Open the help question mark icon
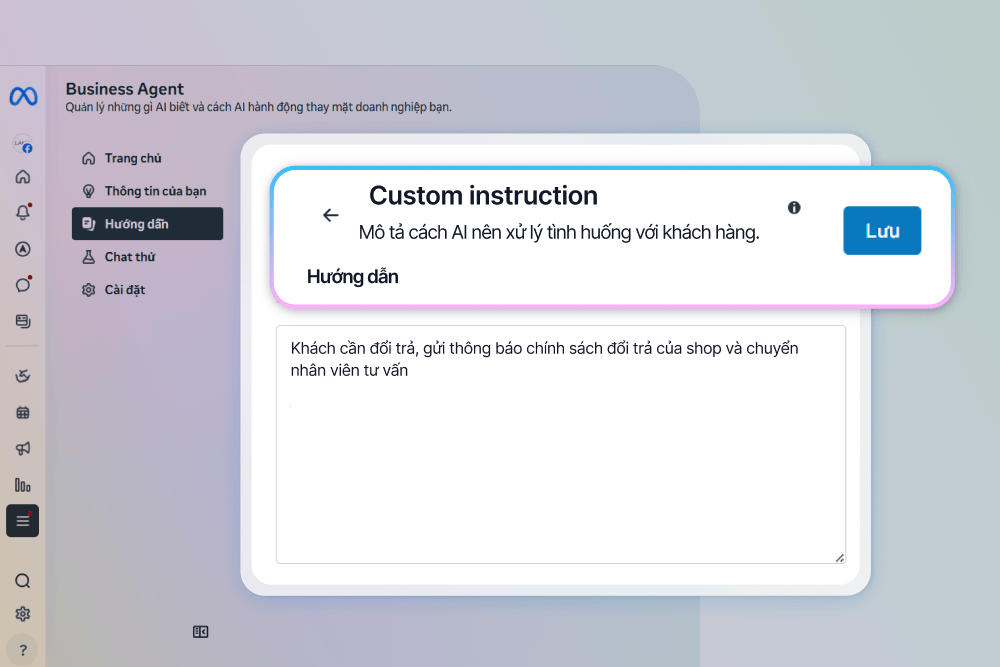The width and height of the screenshot is (1000, 667). 23,650
